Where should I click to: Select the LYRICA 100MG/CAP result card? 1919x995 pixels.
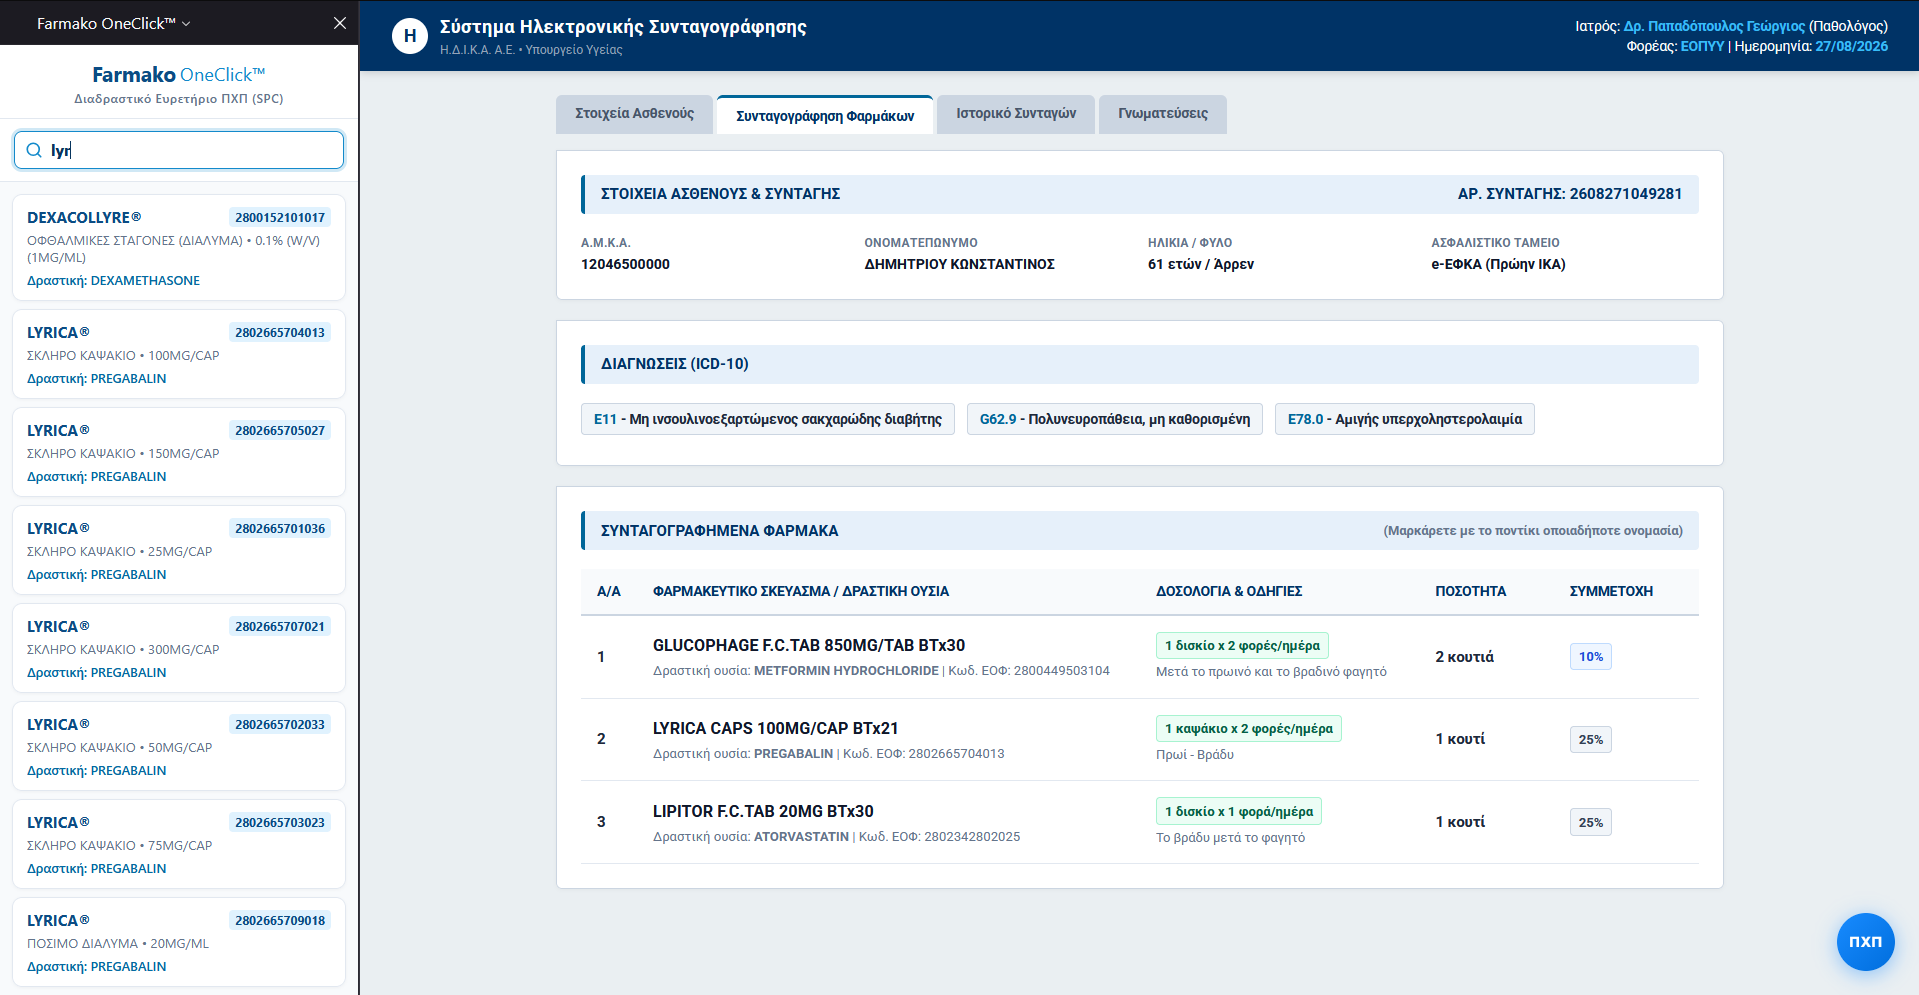[x=179, y=354]
